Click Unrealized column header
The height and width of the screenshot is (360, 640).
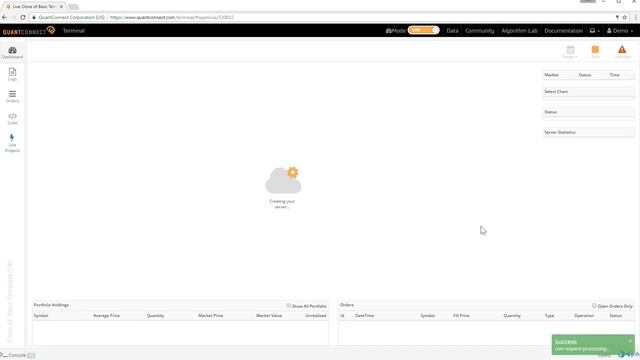pyautogui.click(x=316, y=316)
